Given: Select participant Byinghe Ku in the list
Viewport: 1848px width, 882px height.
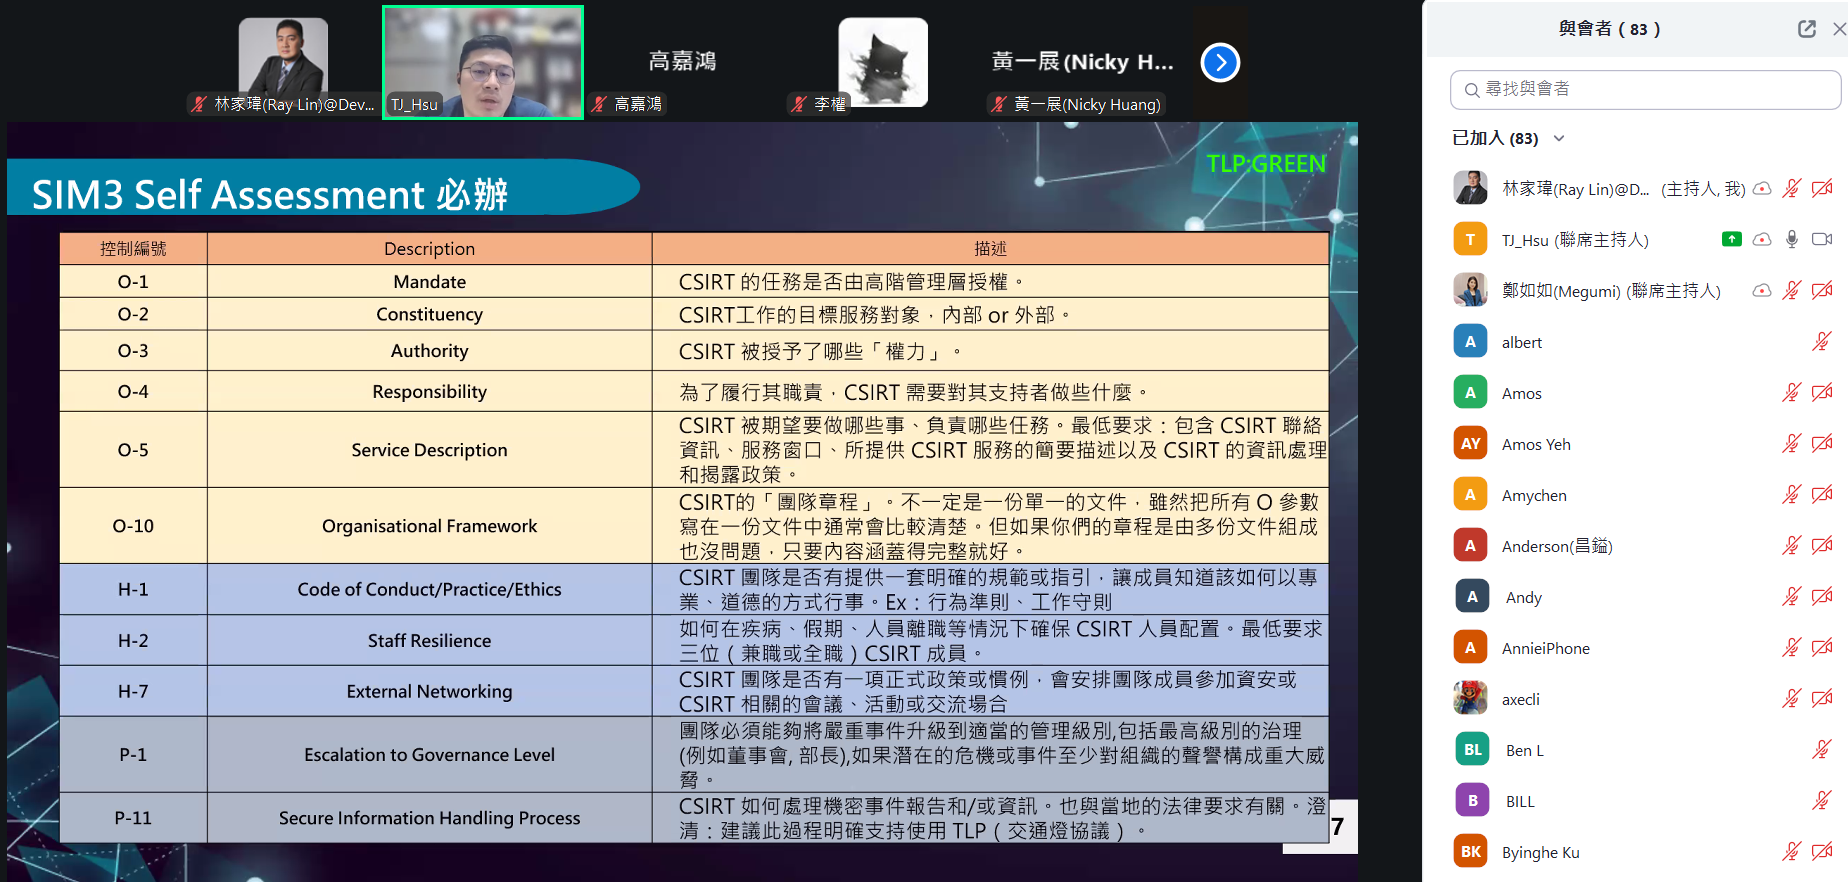Looking at the screenshot, I should coord(1540,852).
